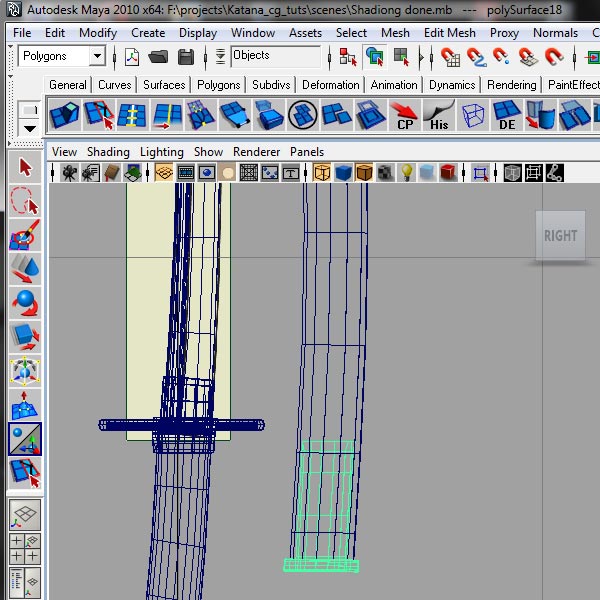The height and width of the screenshot is (600, 600).
Task: Toggle select by component type mode
Action: tap(402, 57)
